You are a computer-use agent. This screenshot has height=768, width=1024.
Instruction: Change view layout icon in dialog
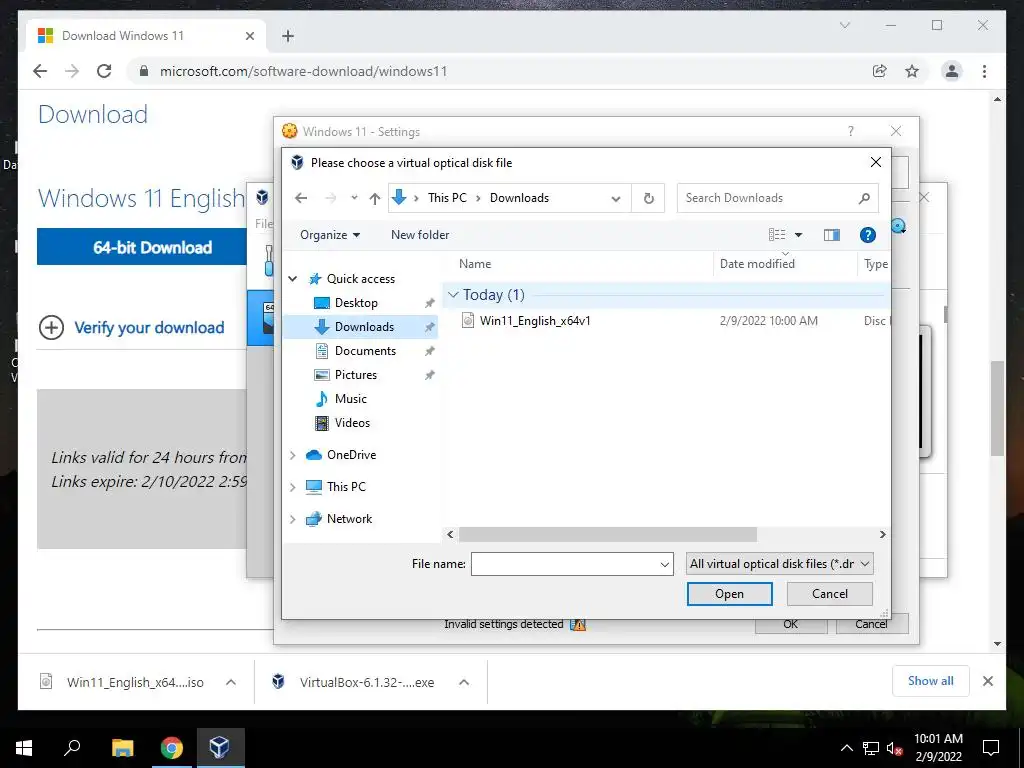tap(776, 235)
